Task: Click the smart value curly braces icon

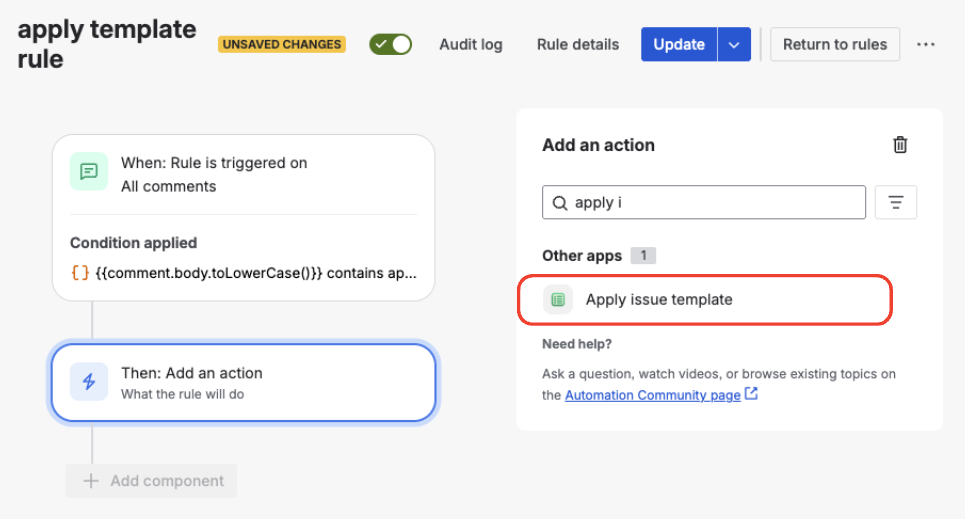Action: 80,272
